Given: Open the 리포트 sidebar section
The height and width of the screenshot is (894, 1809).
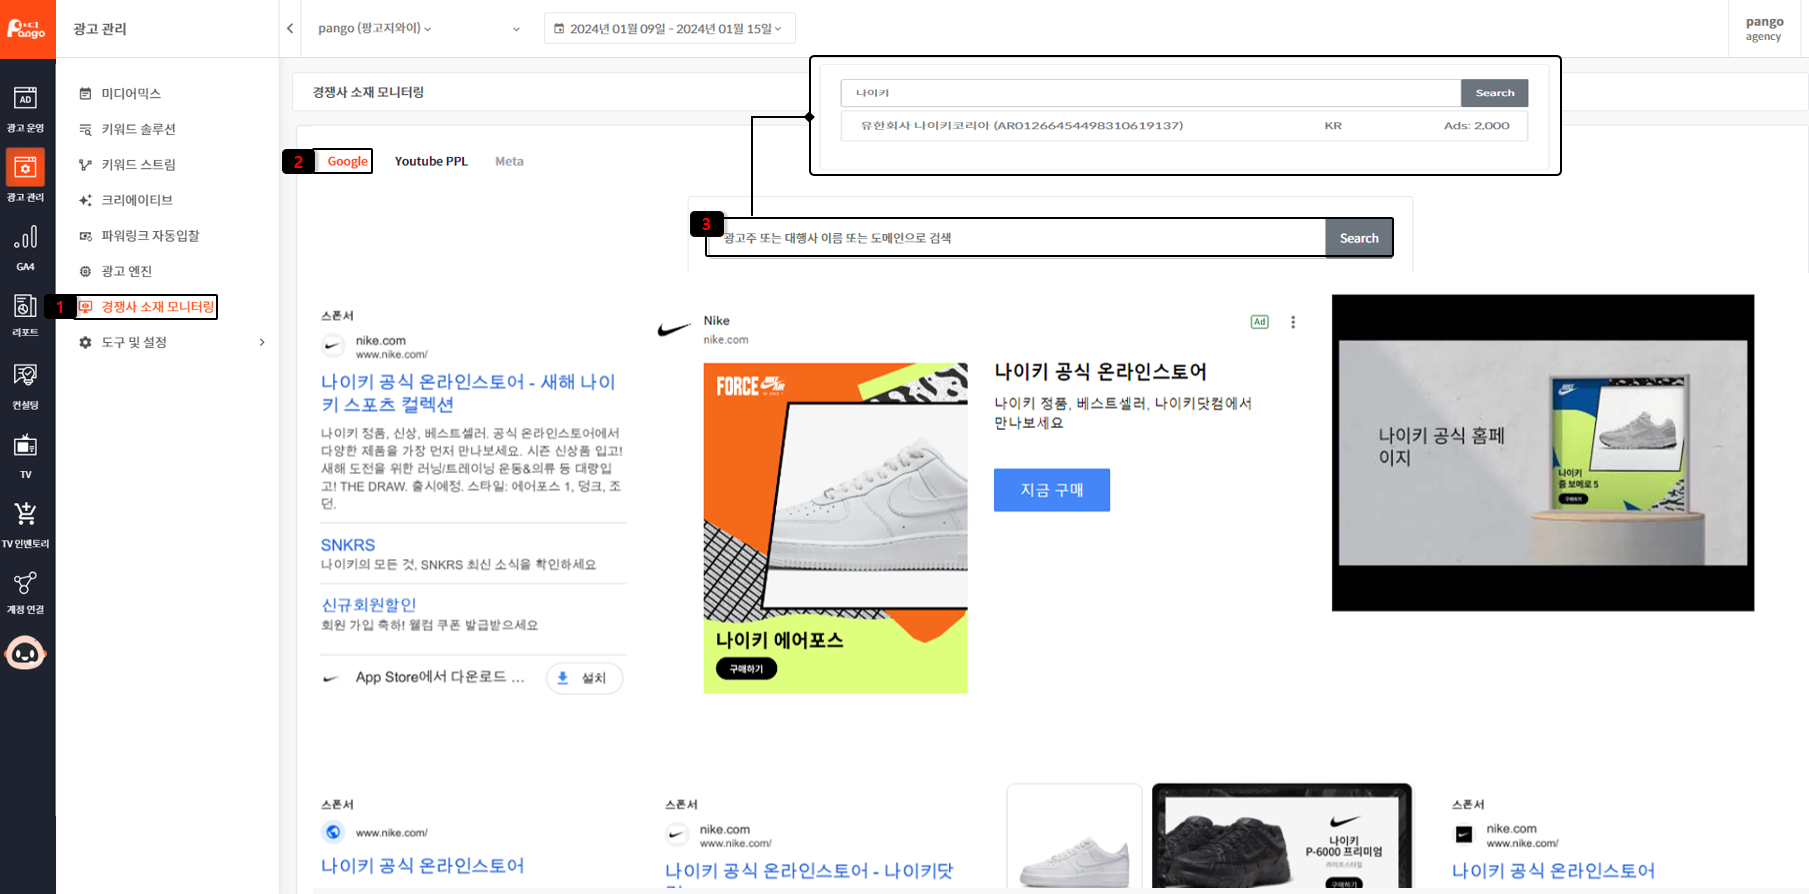Looking at the screenshot, I should pos(26,315).
